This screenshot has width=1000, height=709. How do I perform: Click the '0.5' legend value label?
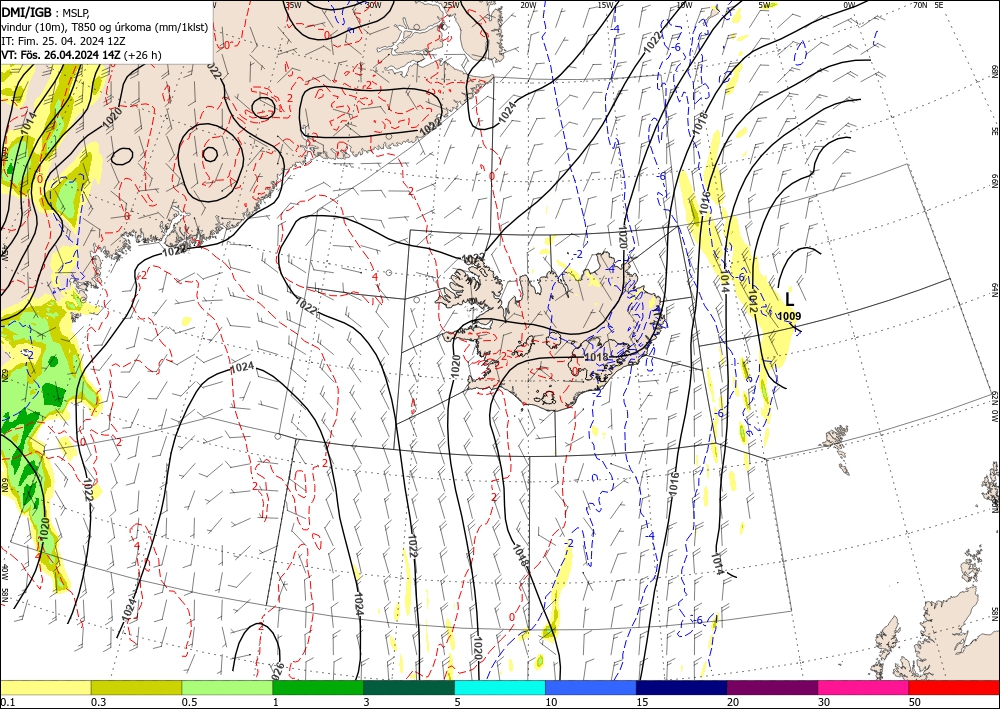click(x=188, y=702)
